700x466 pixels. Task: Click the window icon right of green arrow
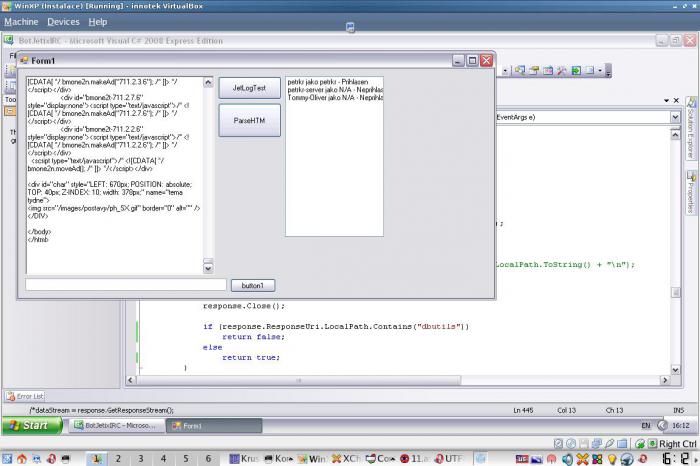coord(589,71)
